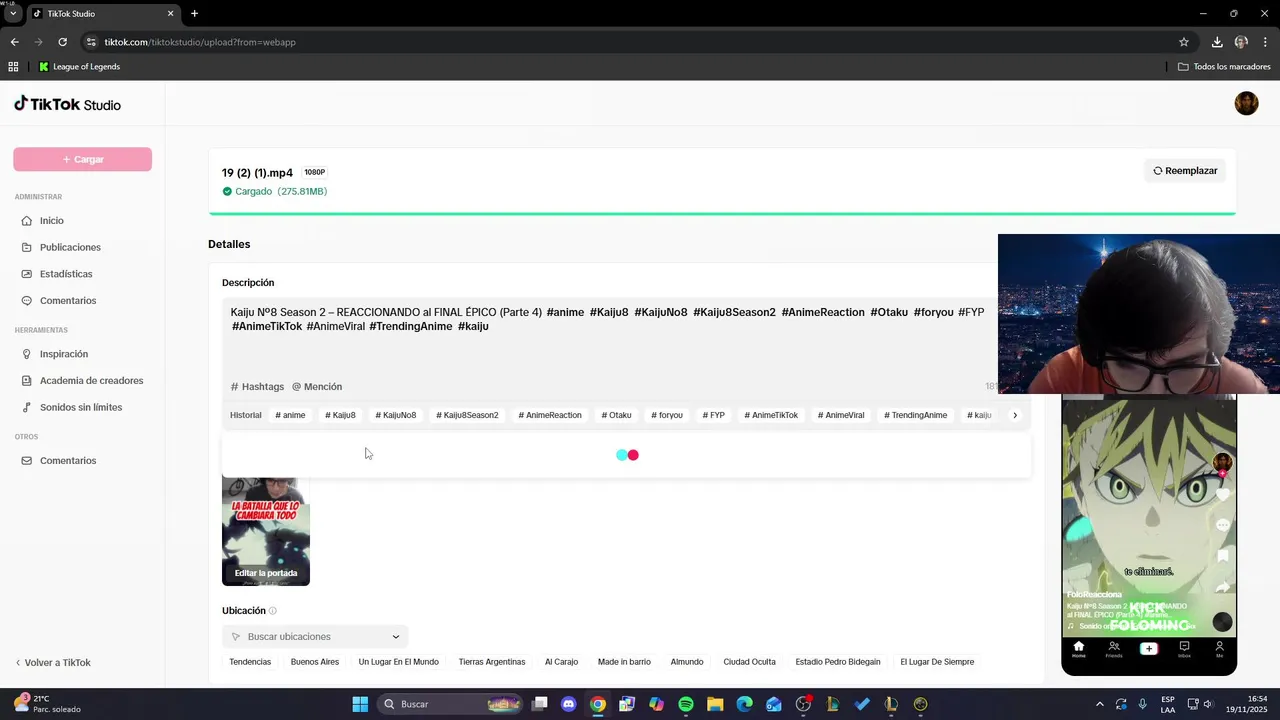The image size is (1280, 720).
Task: Choose the Tendencias location chip
Action: coord(250,662)
